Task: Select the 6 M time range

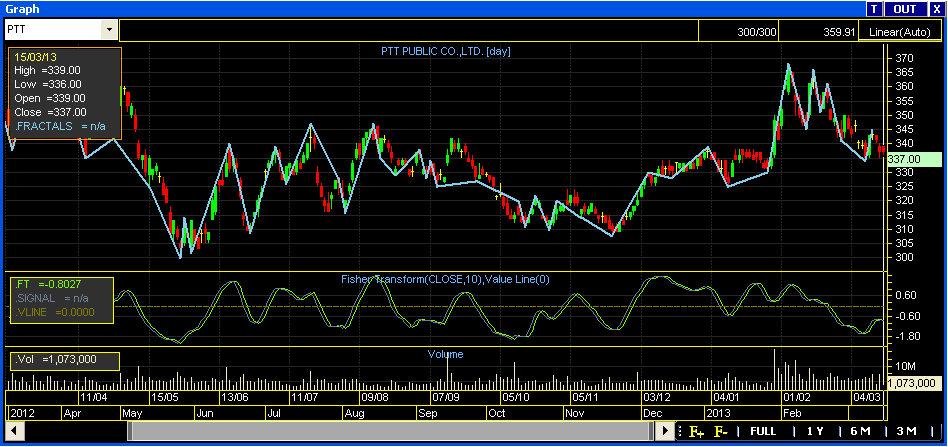Action: click(860, 431)
